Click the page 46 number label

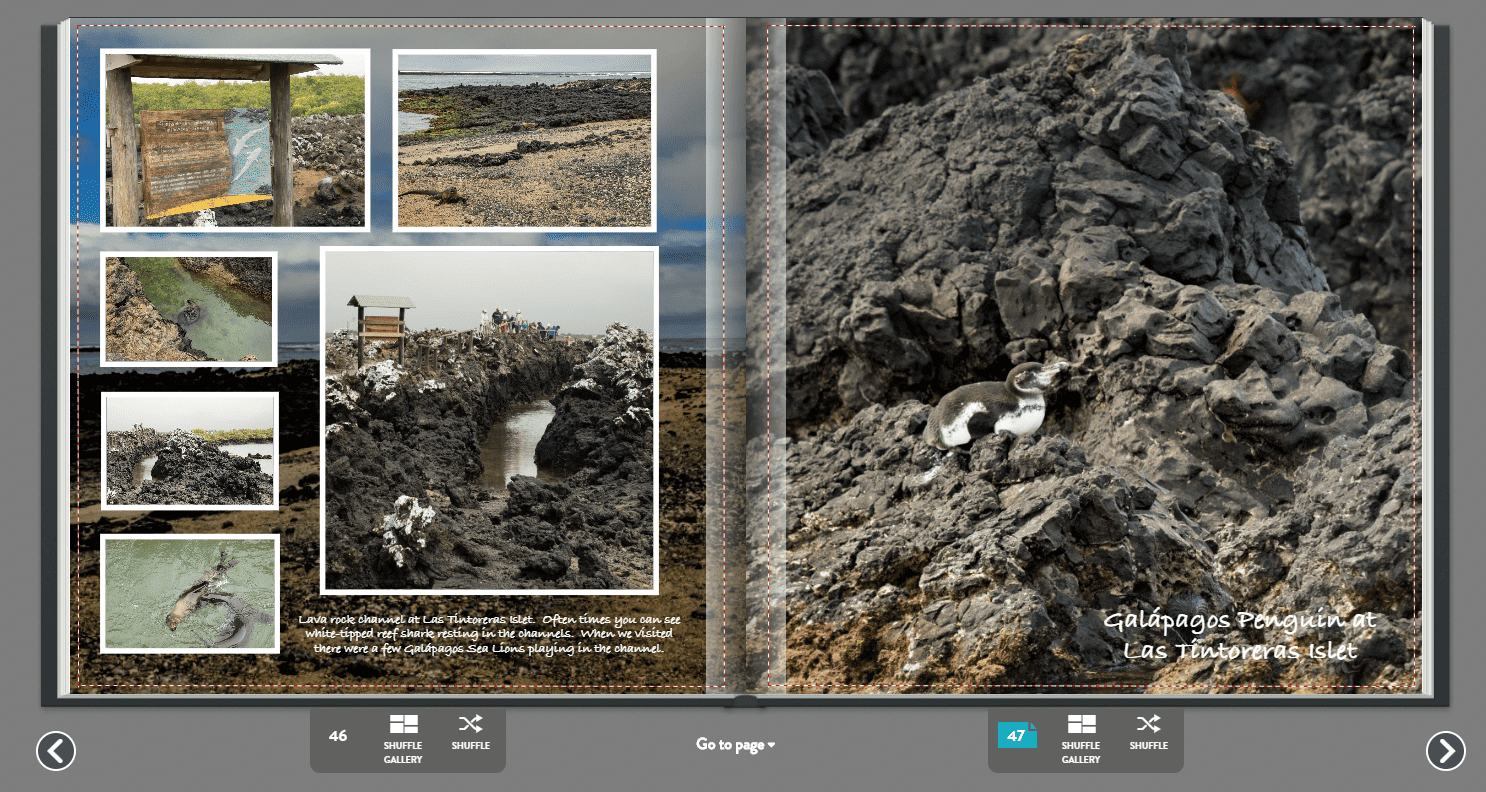coord(337,737)
